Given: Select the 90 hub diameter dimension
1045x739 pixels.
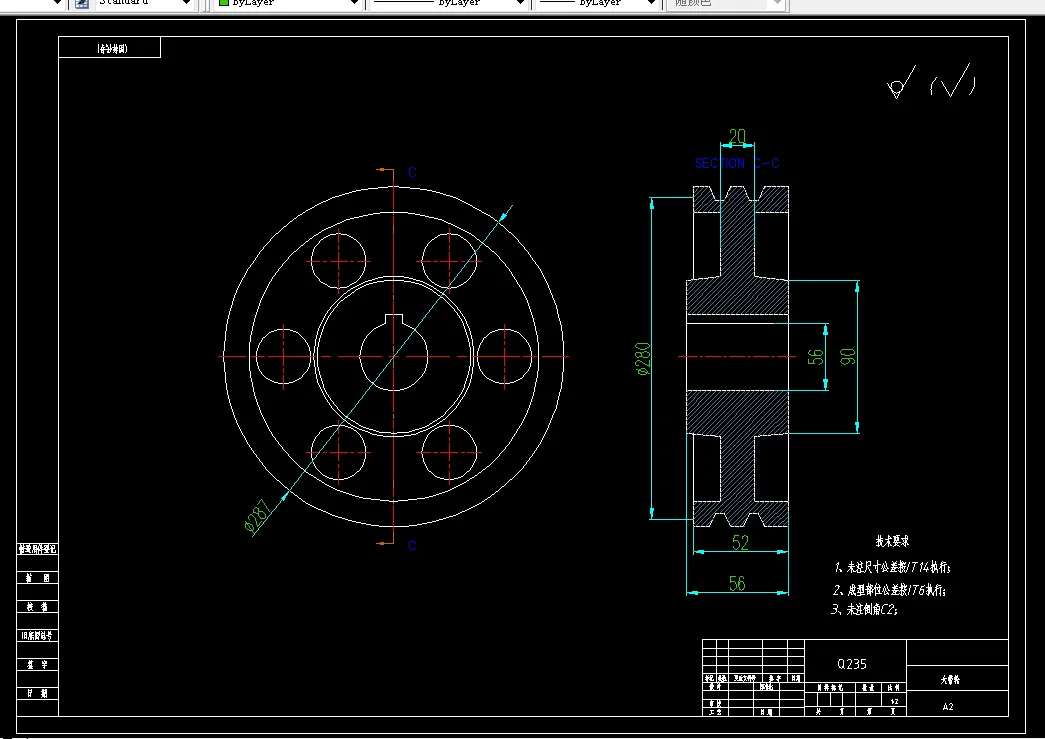Looking at the screenshot, I should tap(848, 357).
